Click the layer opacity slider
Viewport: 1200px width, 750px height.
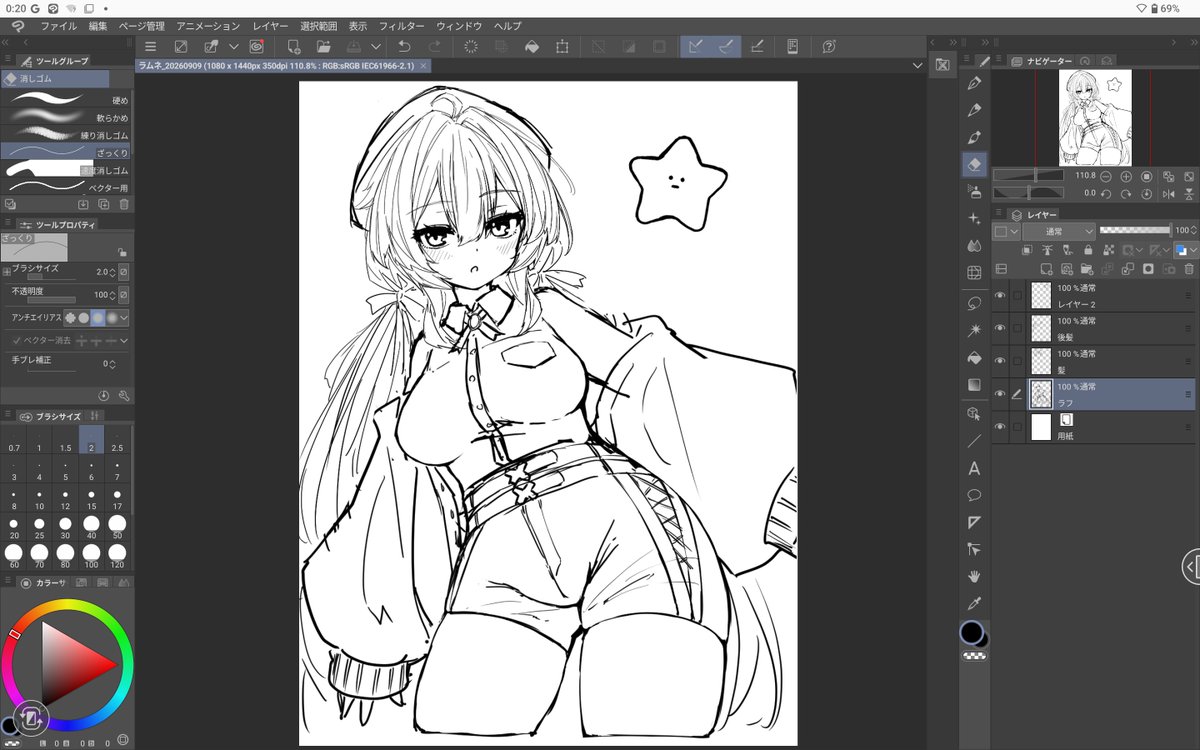click(x=1134, y=230)
